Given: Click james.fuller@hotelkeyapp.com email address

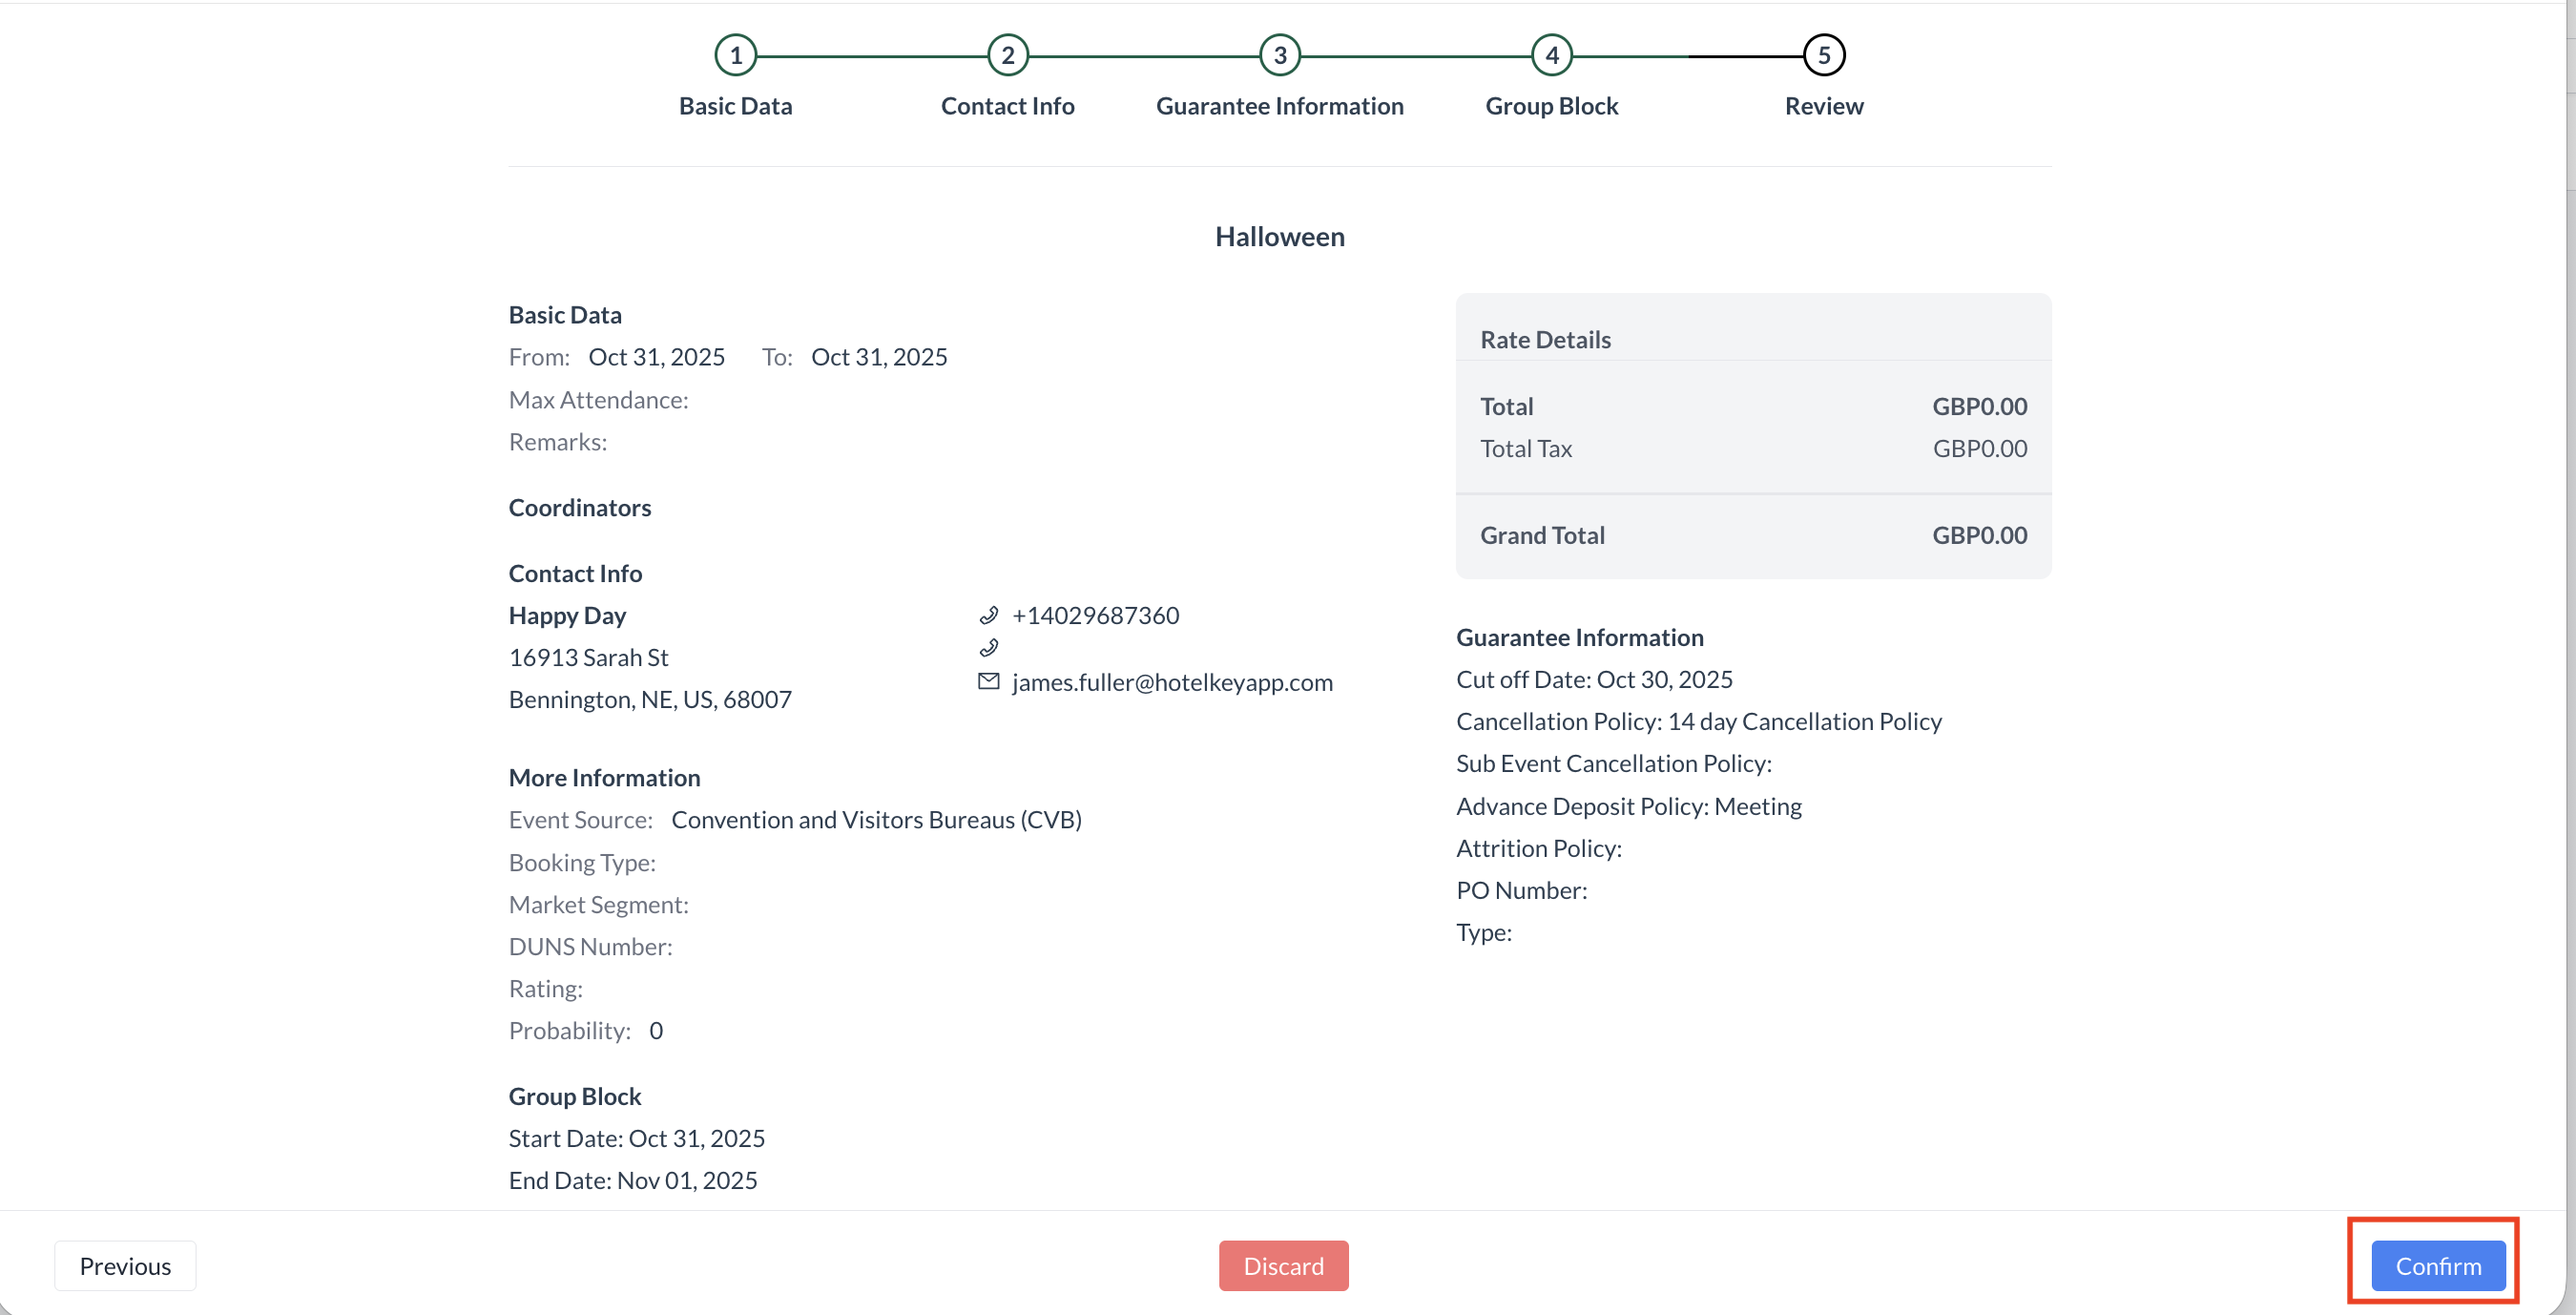Looking at the screenshot, I should 1172,682.
